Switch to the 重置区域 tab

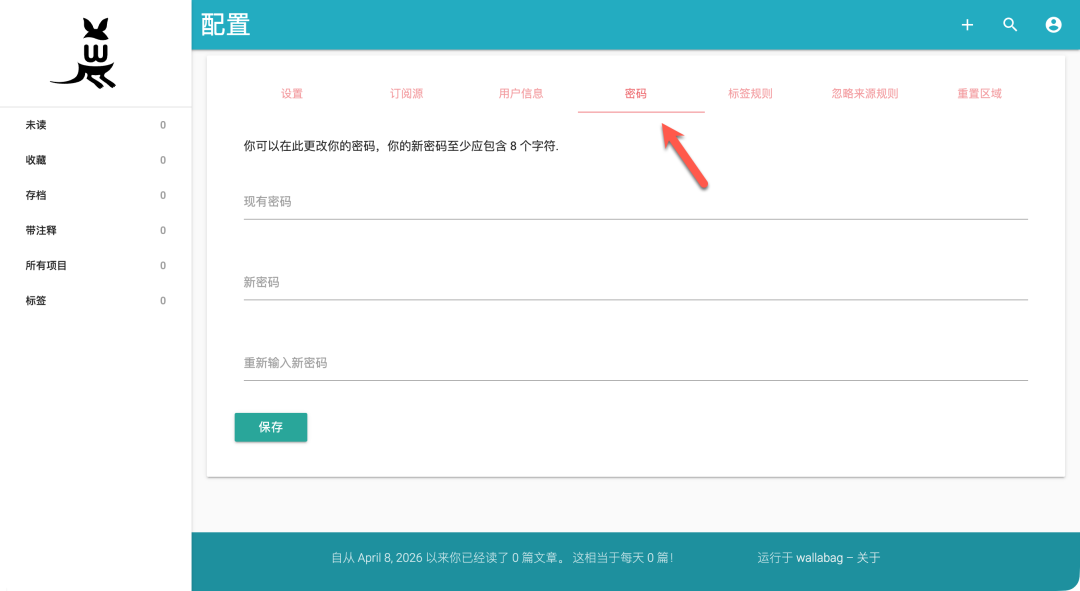point(979,94)
